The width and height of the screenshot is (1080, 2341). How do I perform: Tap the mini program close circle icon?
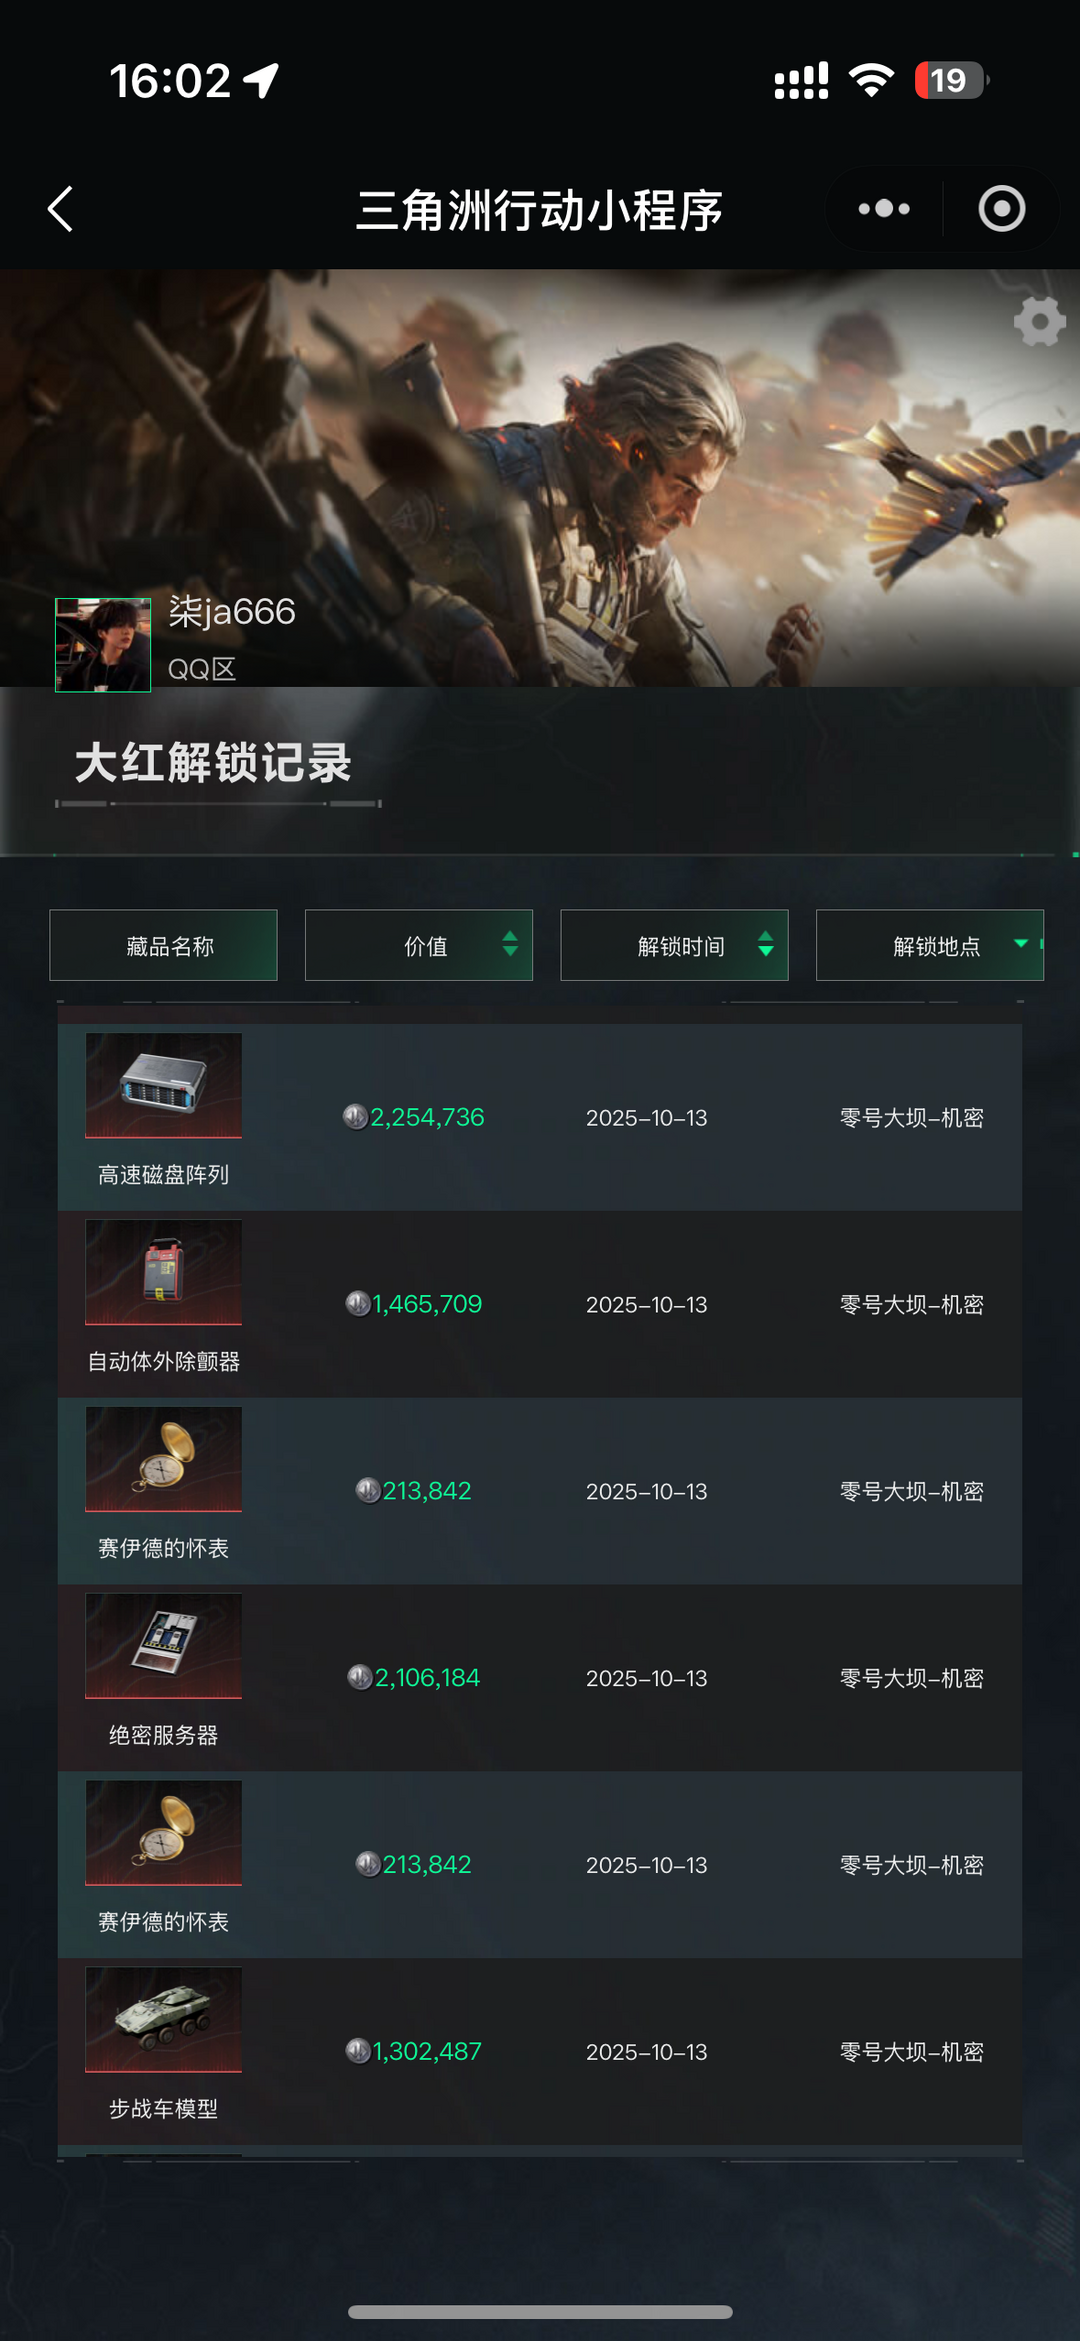(1002, 209)
